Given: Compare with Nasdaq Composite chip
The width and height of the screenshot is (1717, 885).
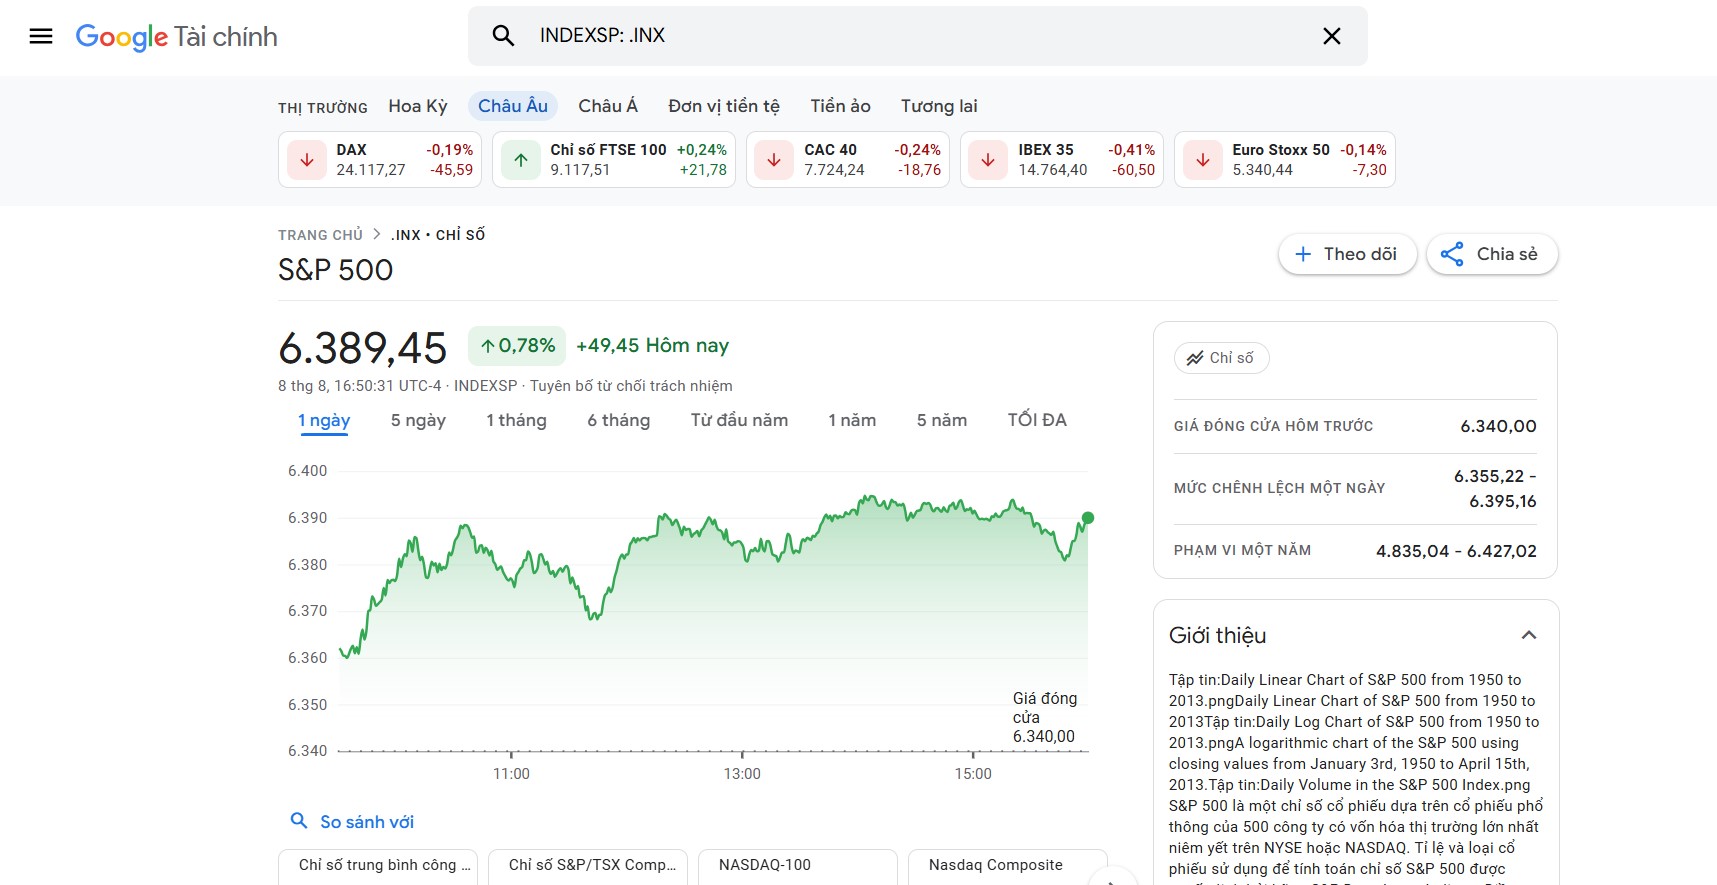Looking at the screenshot, I should coord(1008,866).
